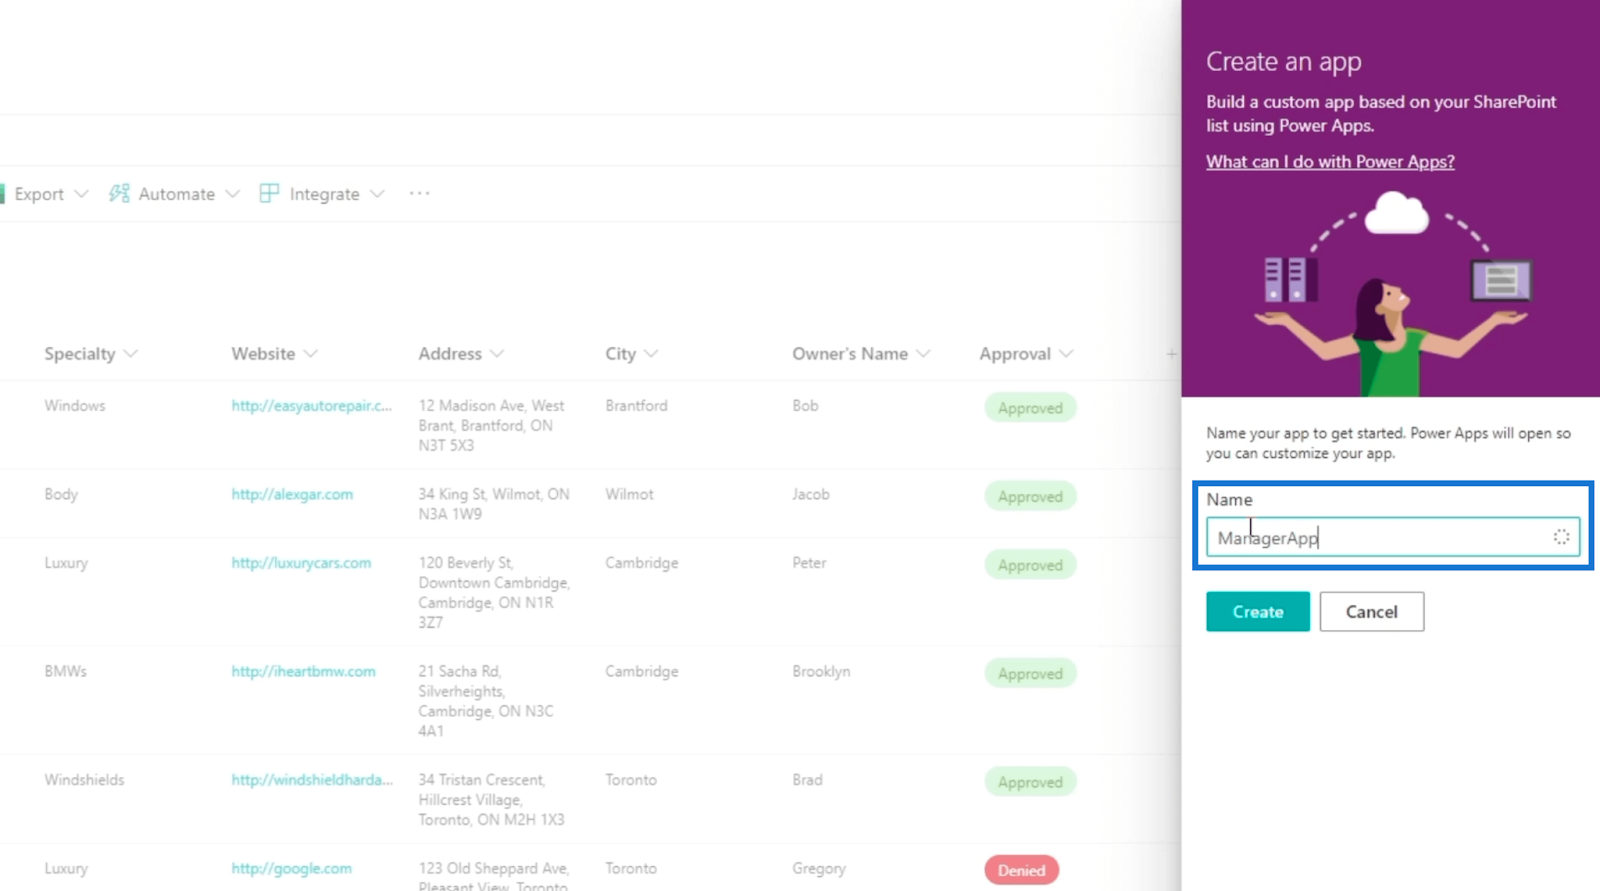Click the Wilmot city cell

click(629, 495)
